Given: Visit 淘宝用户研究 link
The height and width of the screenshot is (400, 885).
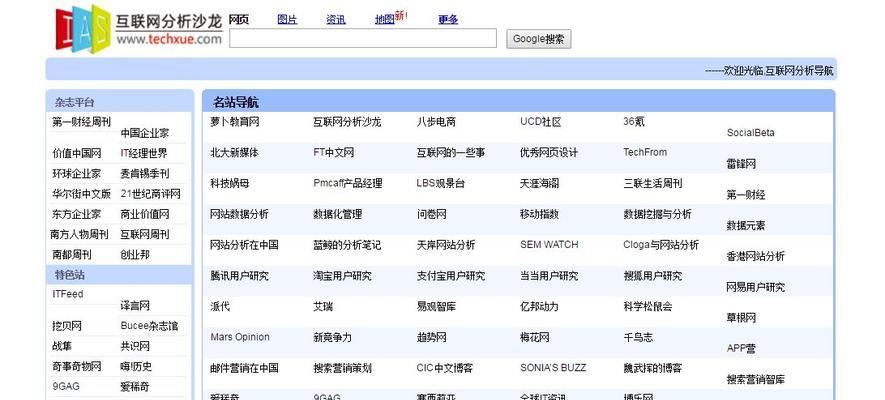Looking at the screenshot, I should tap(343, 276).
